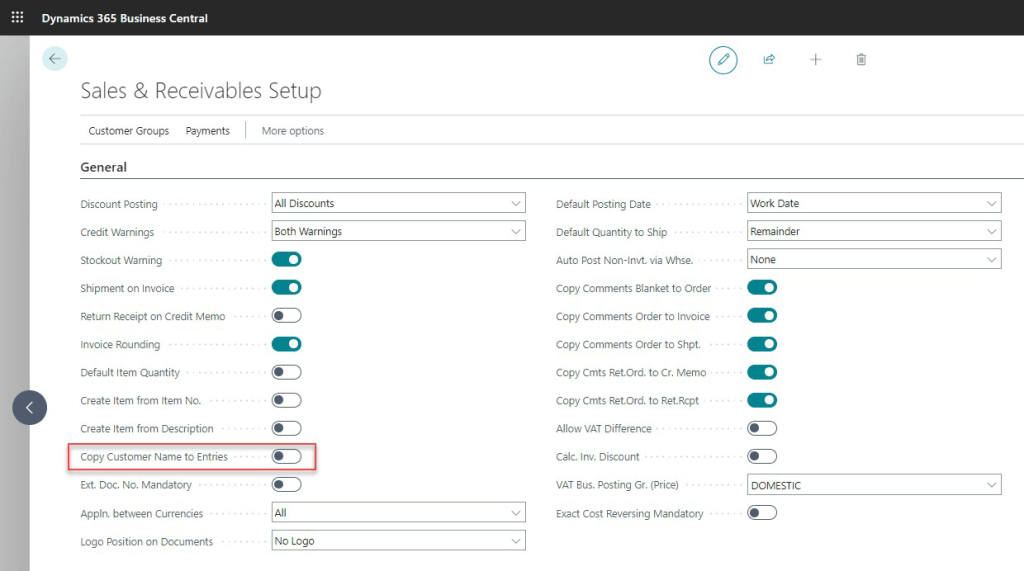The height and width of the screenshot is (571, 1024).
Task: Expand VAT Bus. Posting Gr. (Price) dropdown
Action: [873, 485]
